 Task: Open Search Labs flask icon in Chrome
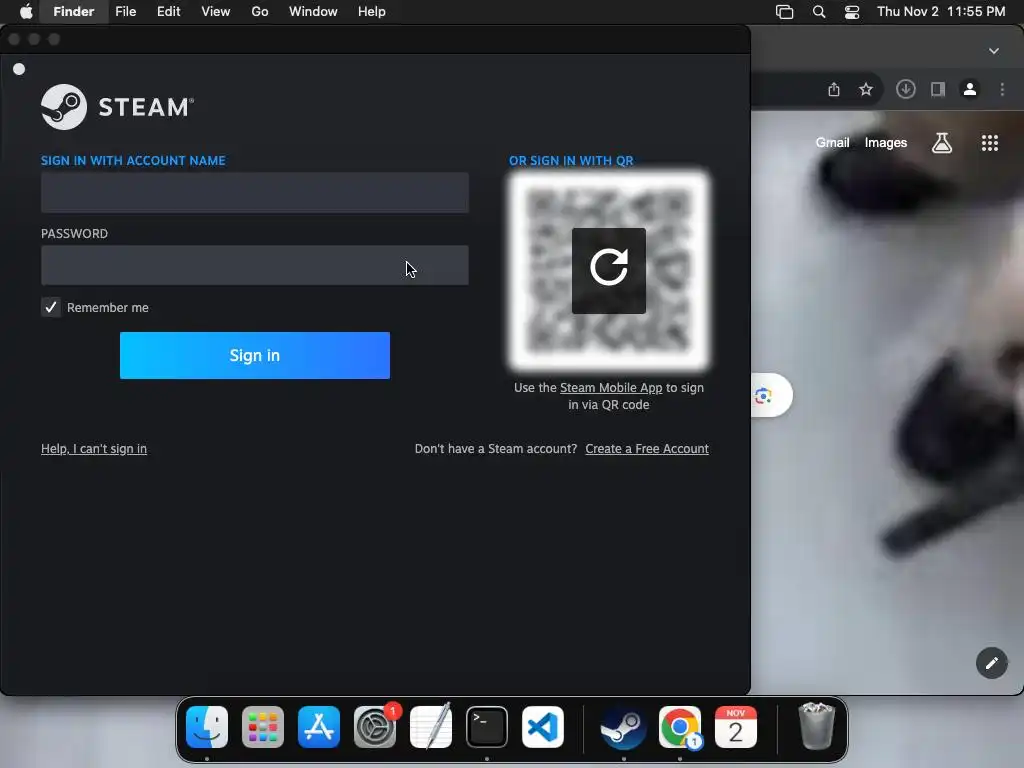(942, 142)
